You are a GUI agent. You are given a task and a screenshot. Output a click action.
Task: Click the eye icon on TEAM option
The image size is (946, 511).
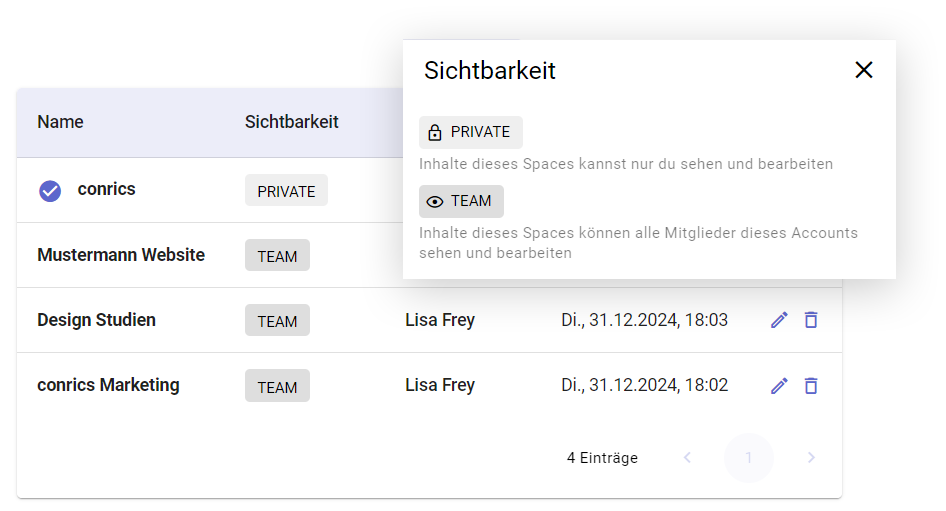[435, 201]
